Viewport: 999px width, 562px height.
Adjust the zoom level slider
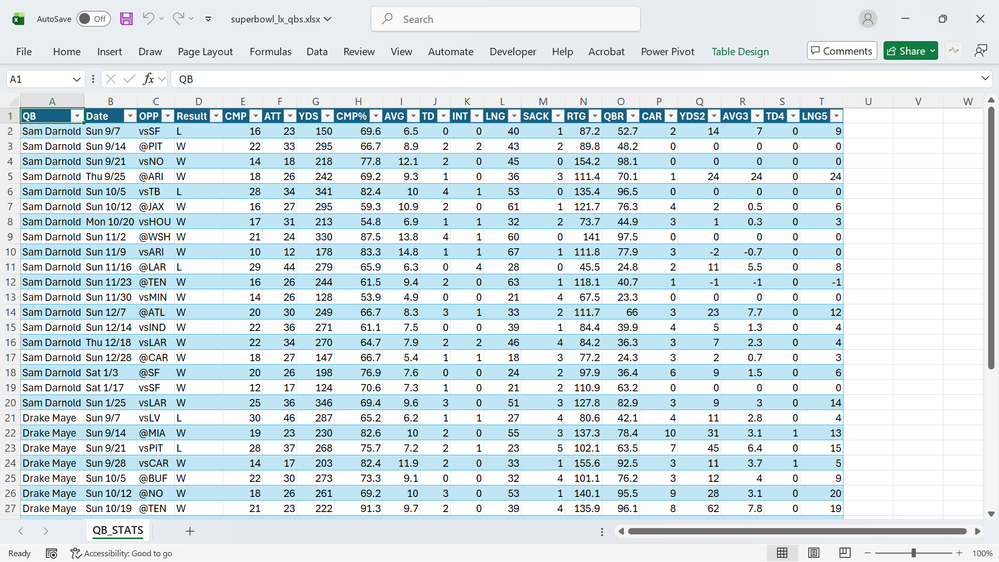pyautogui.click(x=913, y=553)
